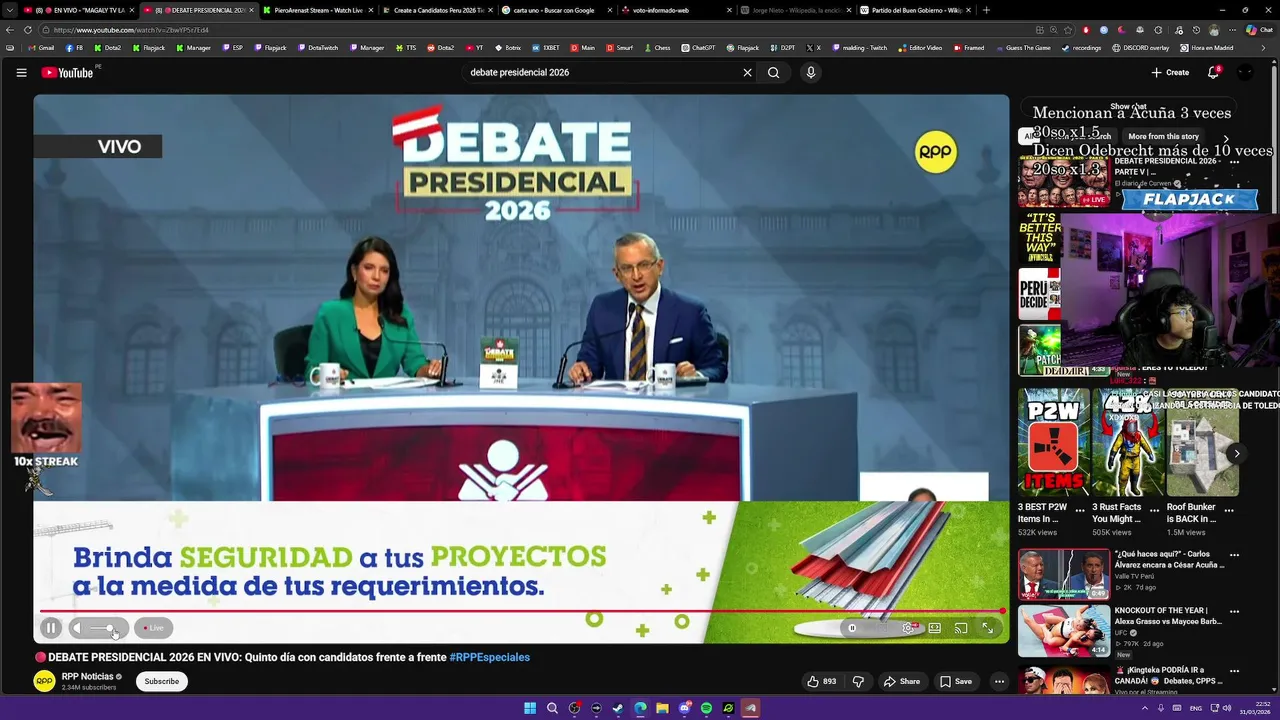Like the video (893)
Viewport: 1280px width, 720px height.
click(x=822, y=681)
